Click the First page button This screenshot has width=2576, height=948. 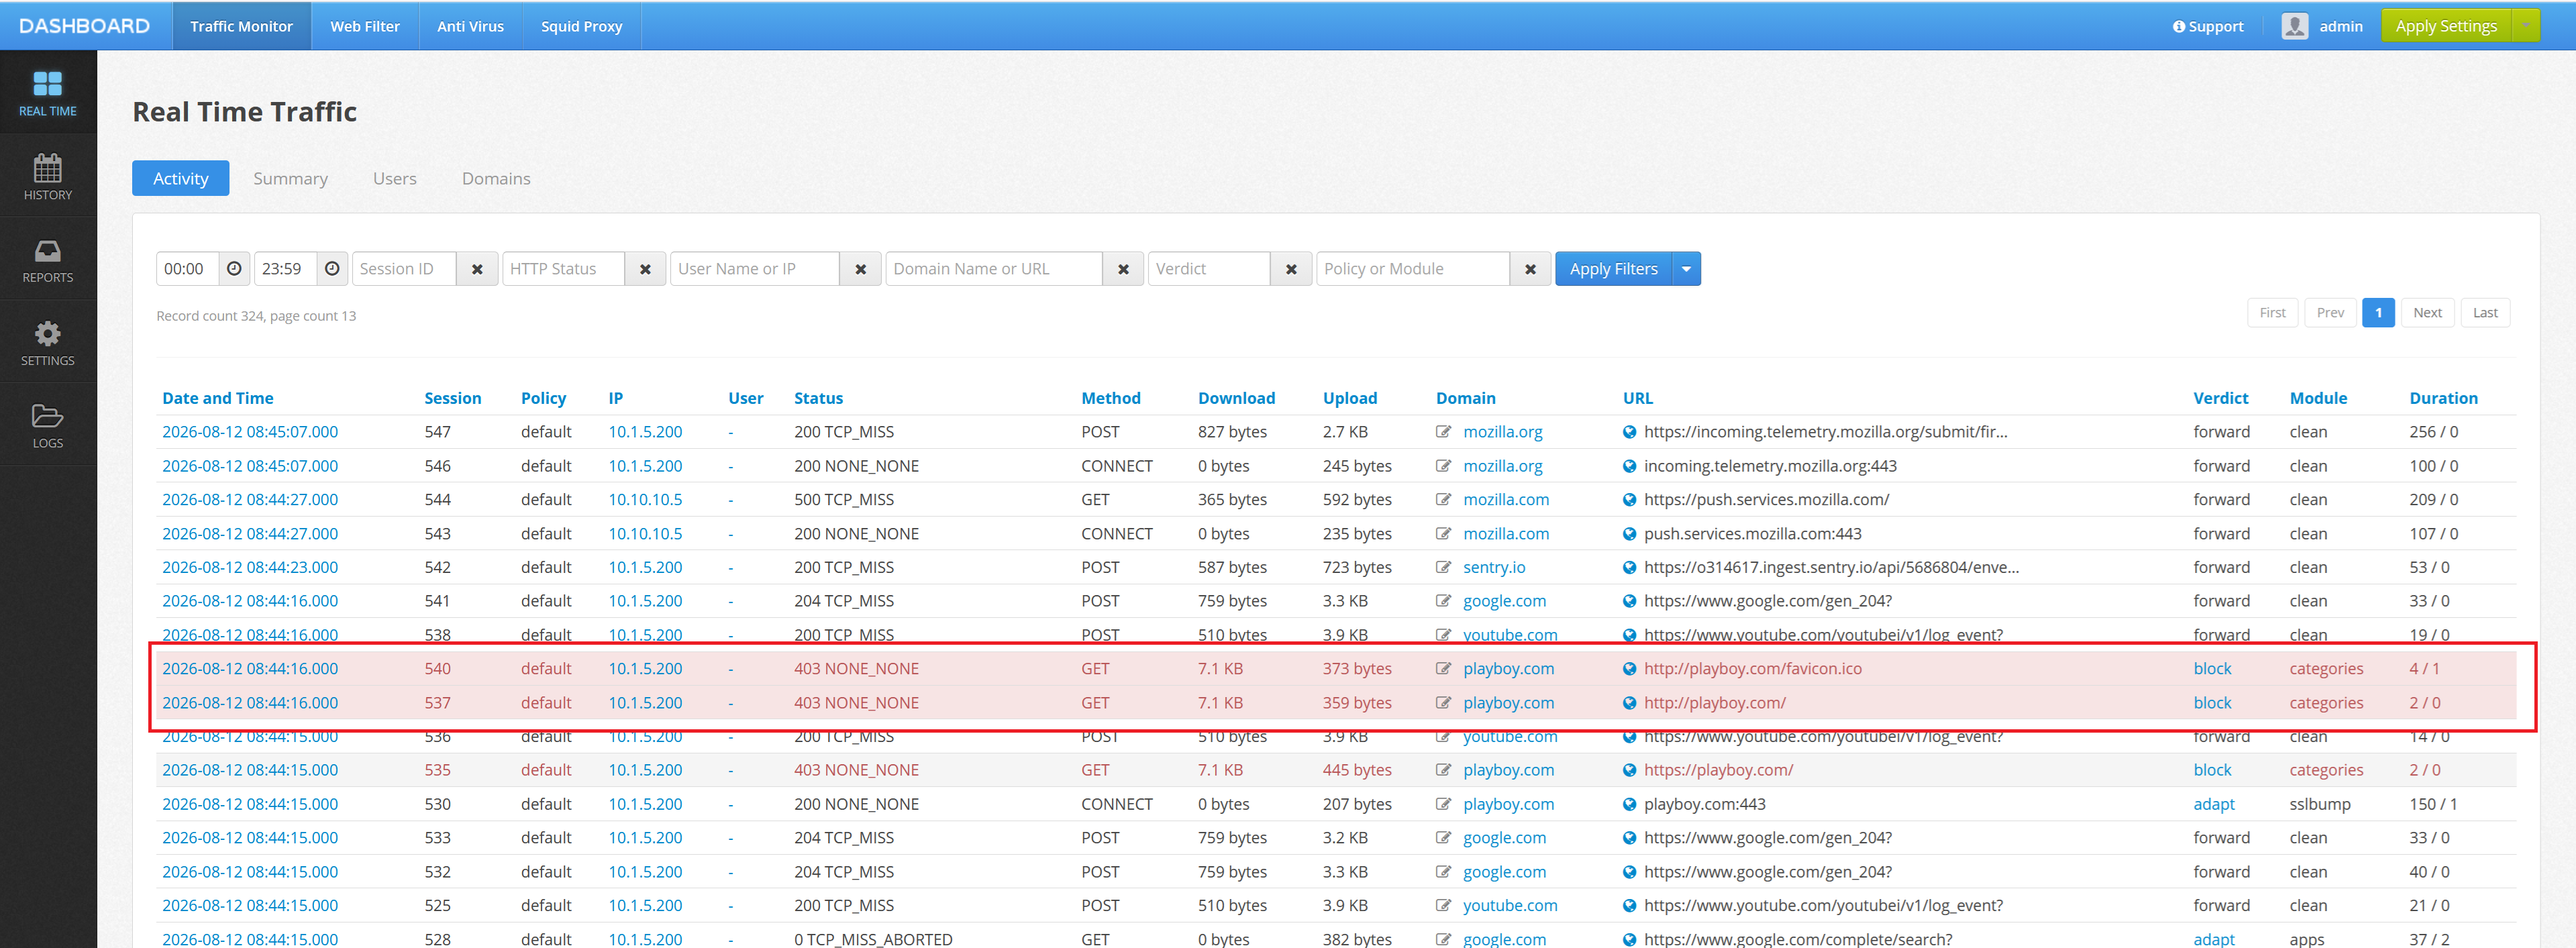tap(2272, 313)
